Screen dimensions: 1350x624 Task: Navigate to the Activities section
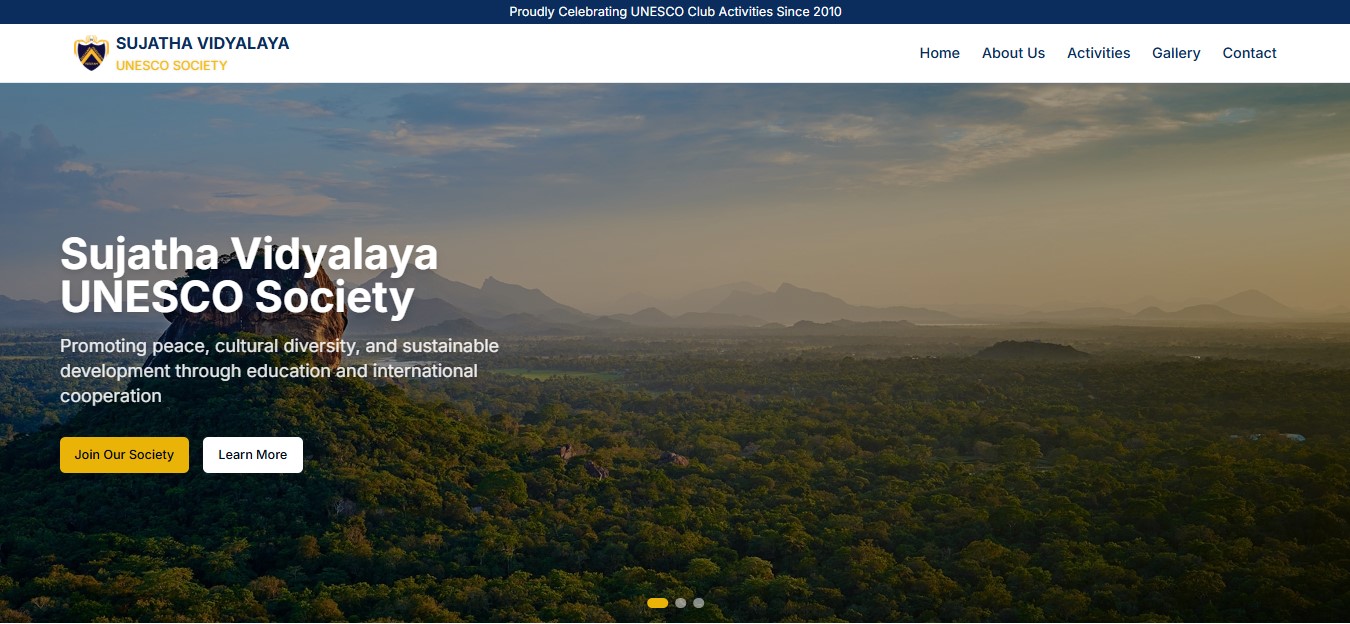tap(1098, 53)
